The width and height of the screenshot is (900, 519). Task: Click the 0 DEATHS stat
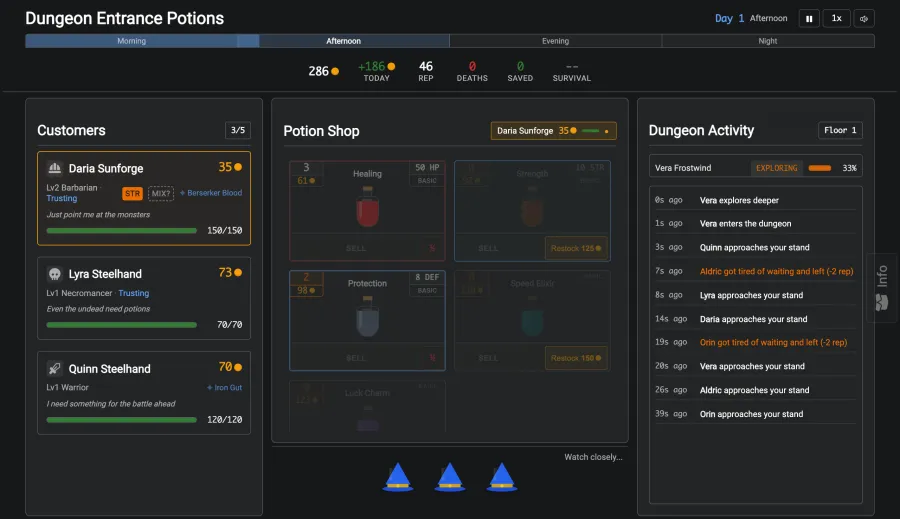(472, 71)
